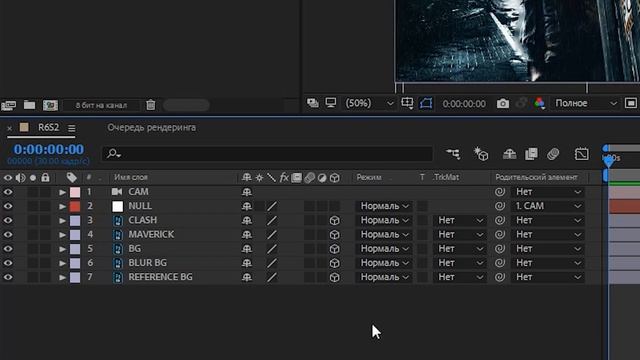
Task: Click the timeline current time 0:00:00:00
Action: coord(49,149)
